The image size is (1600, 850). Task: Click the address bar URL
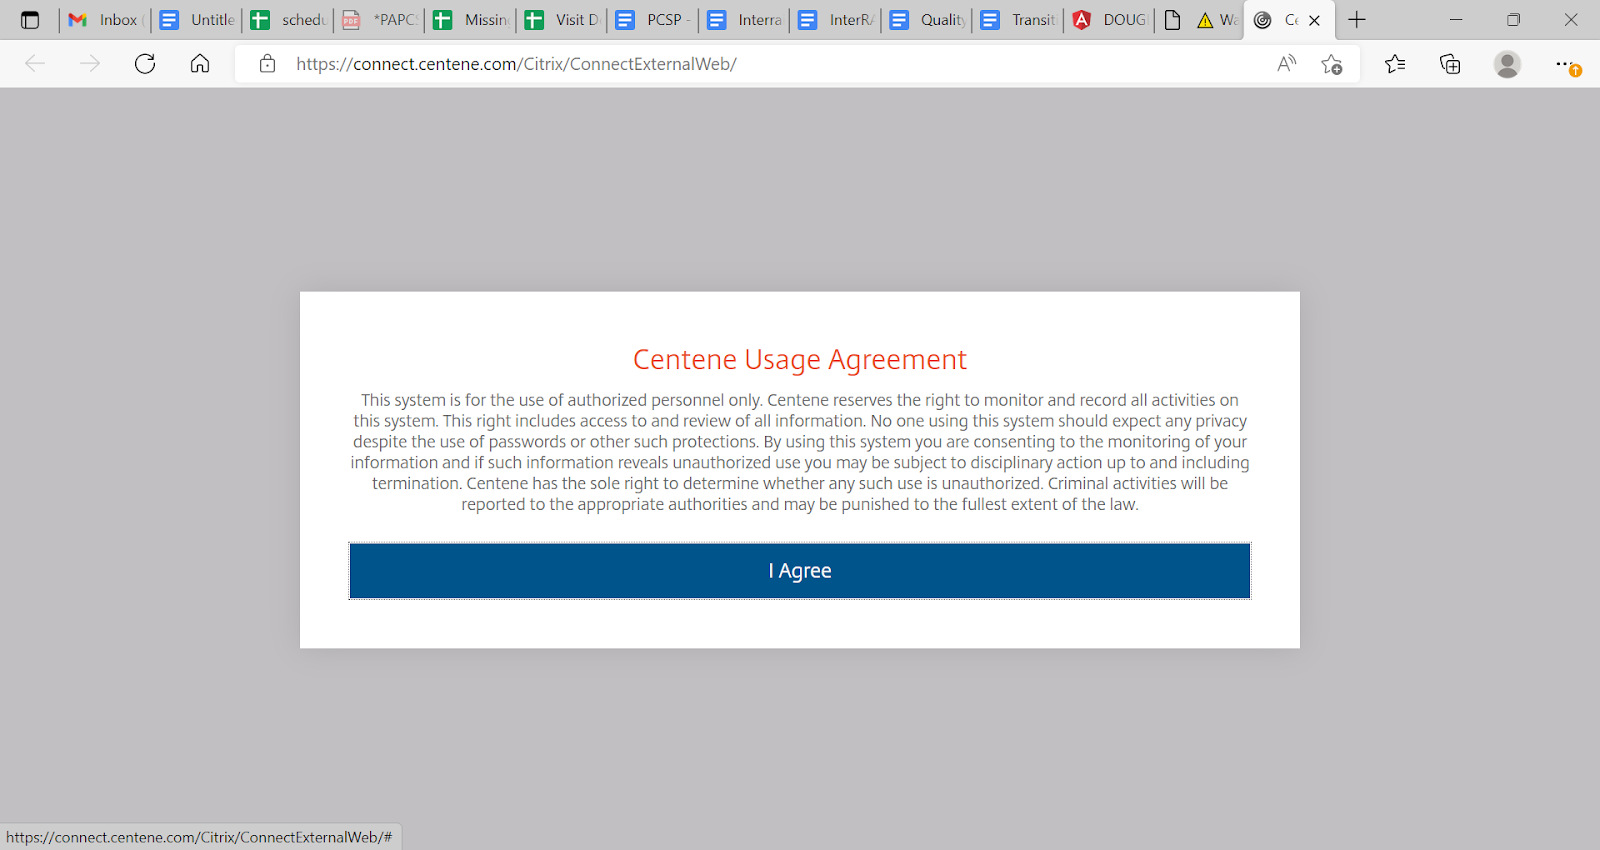coord(516,64)
